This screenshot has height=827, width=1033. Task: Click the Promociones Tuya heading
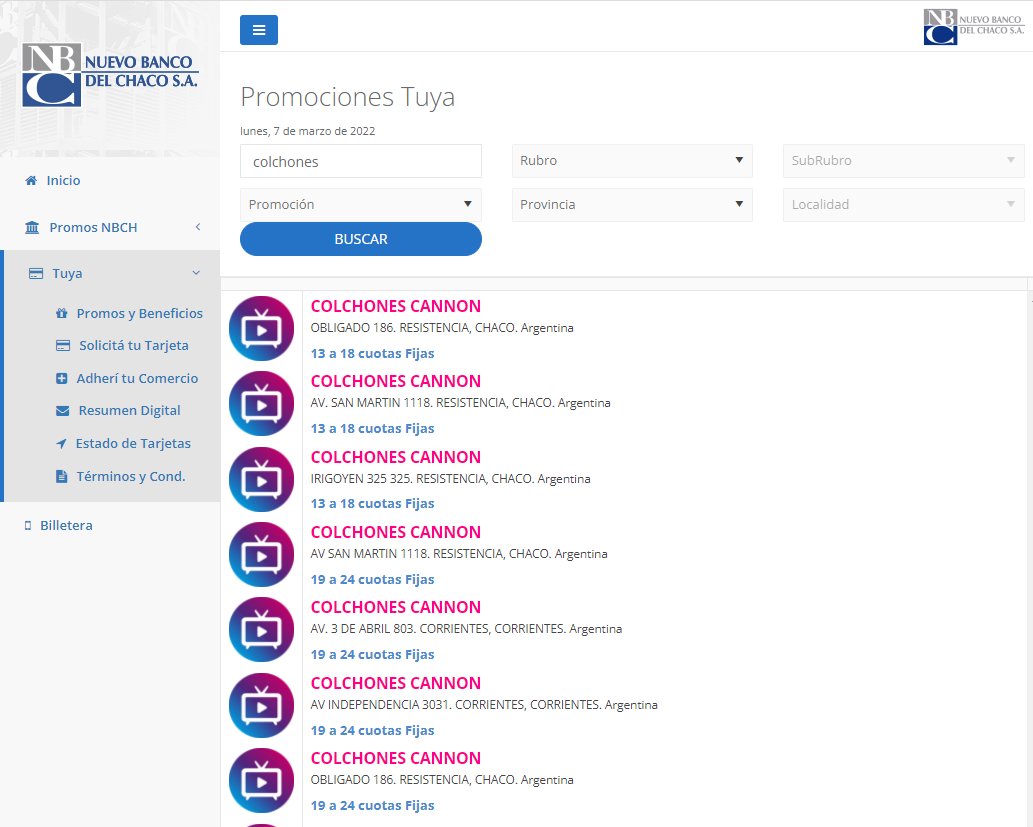[347, 97]
